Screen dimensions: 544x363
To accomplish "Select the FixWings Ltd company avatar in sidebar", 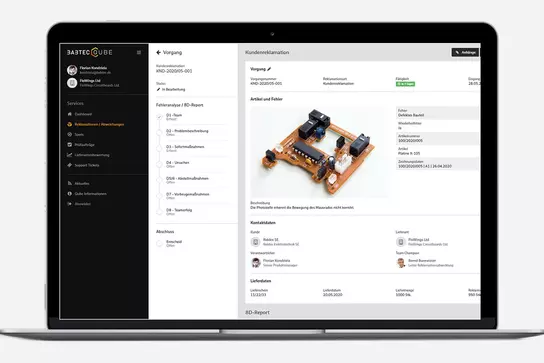I will 72,83.
